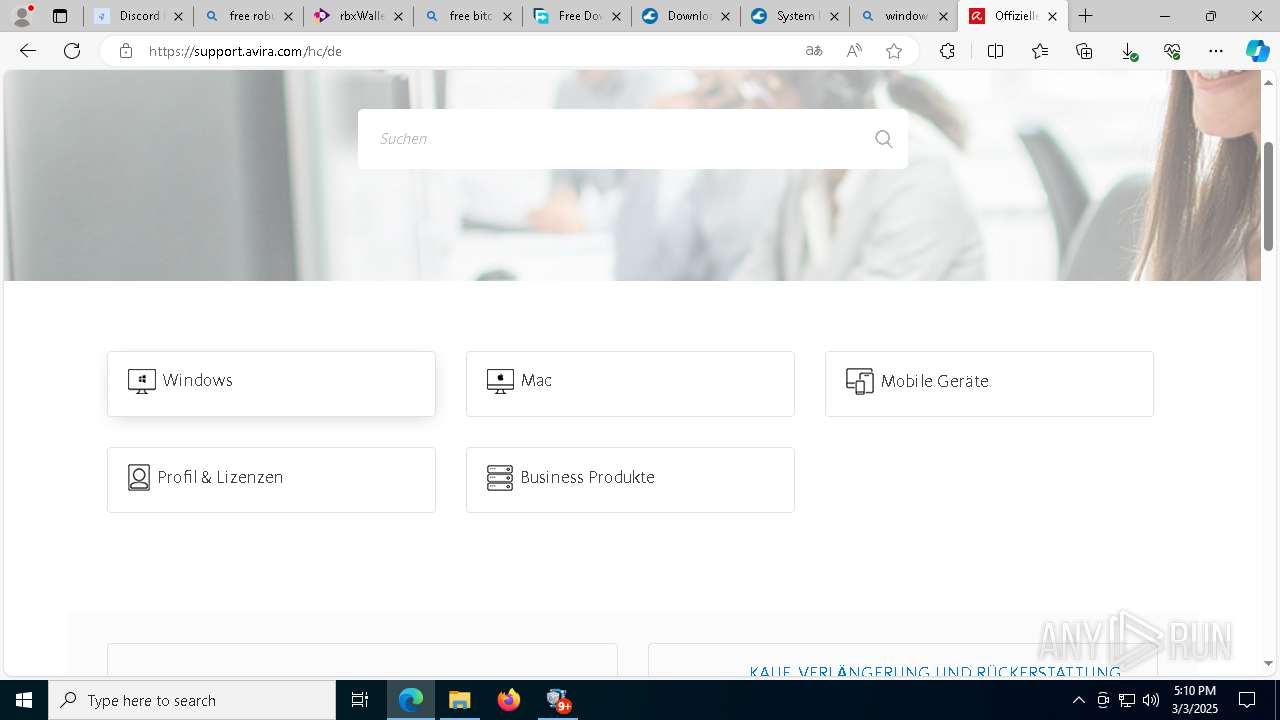Image resolution: width=1280 pixels, height=720 pixels.
Task: Open the Profil & Lizenzen category
Action: click(x=271, y=480)
